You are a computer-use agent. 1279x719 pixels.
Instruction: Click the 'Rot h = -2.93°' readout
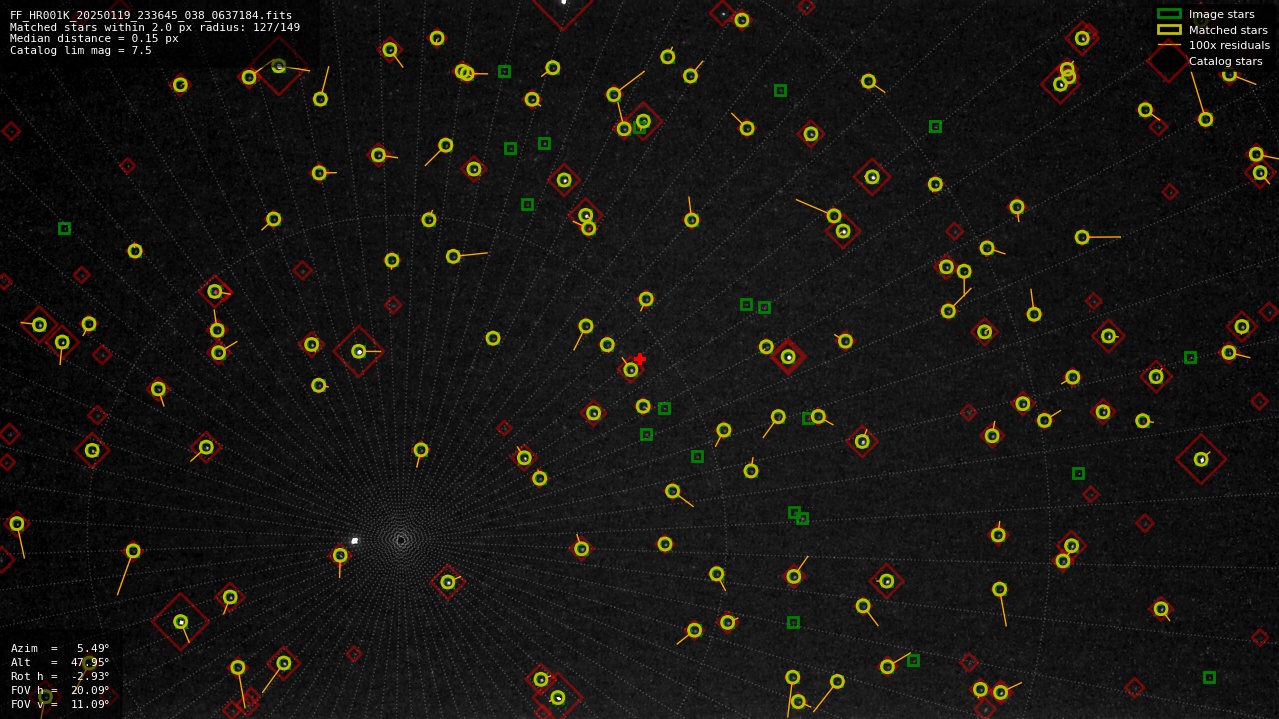60,676
